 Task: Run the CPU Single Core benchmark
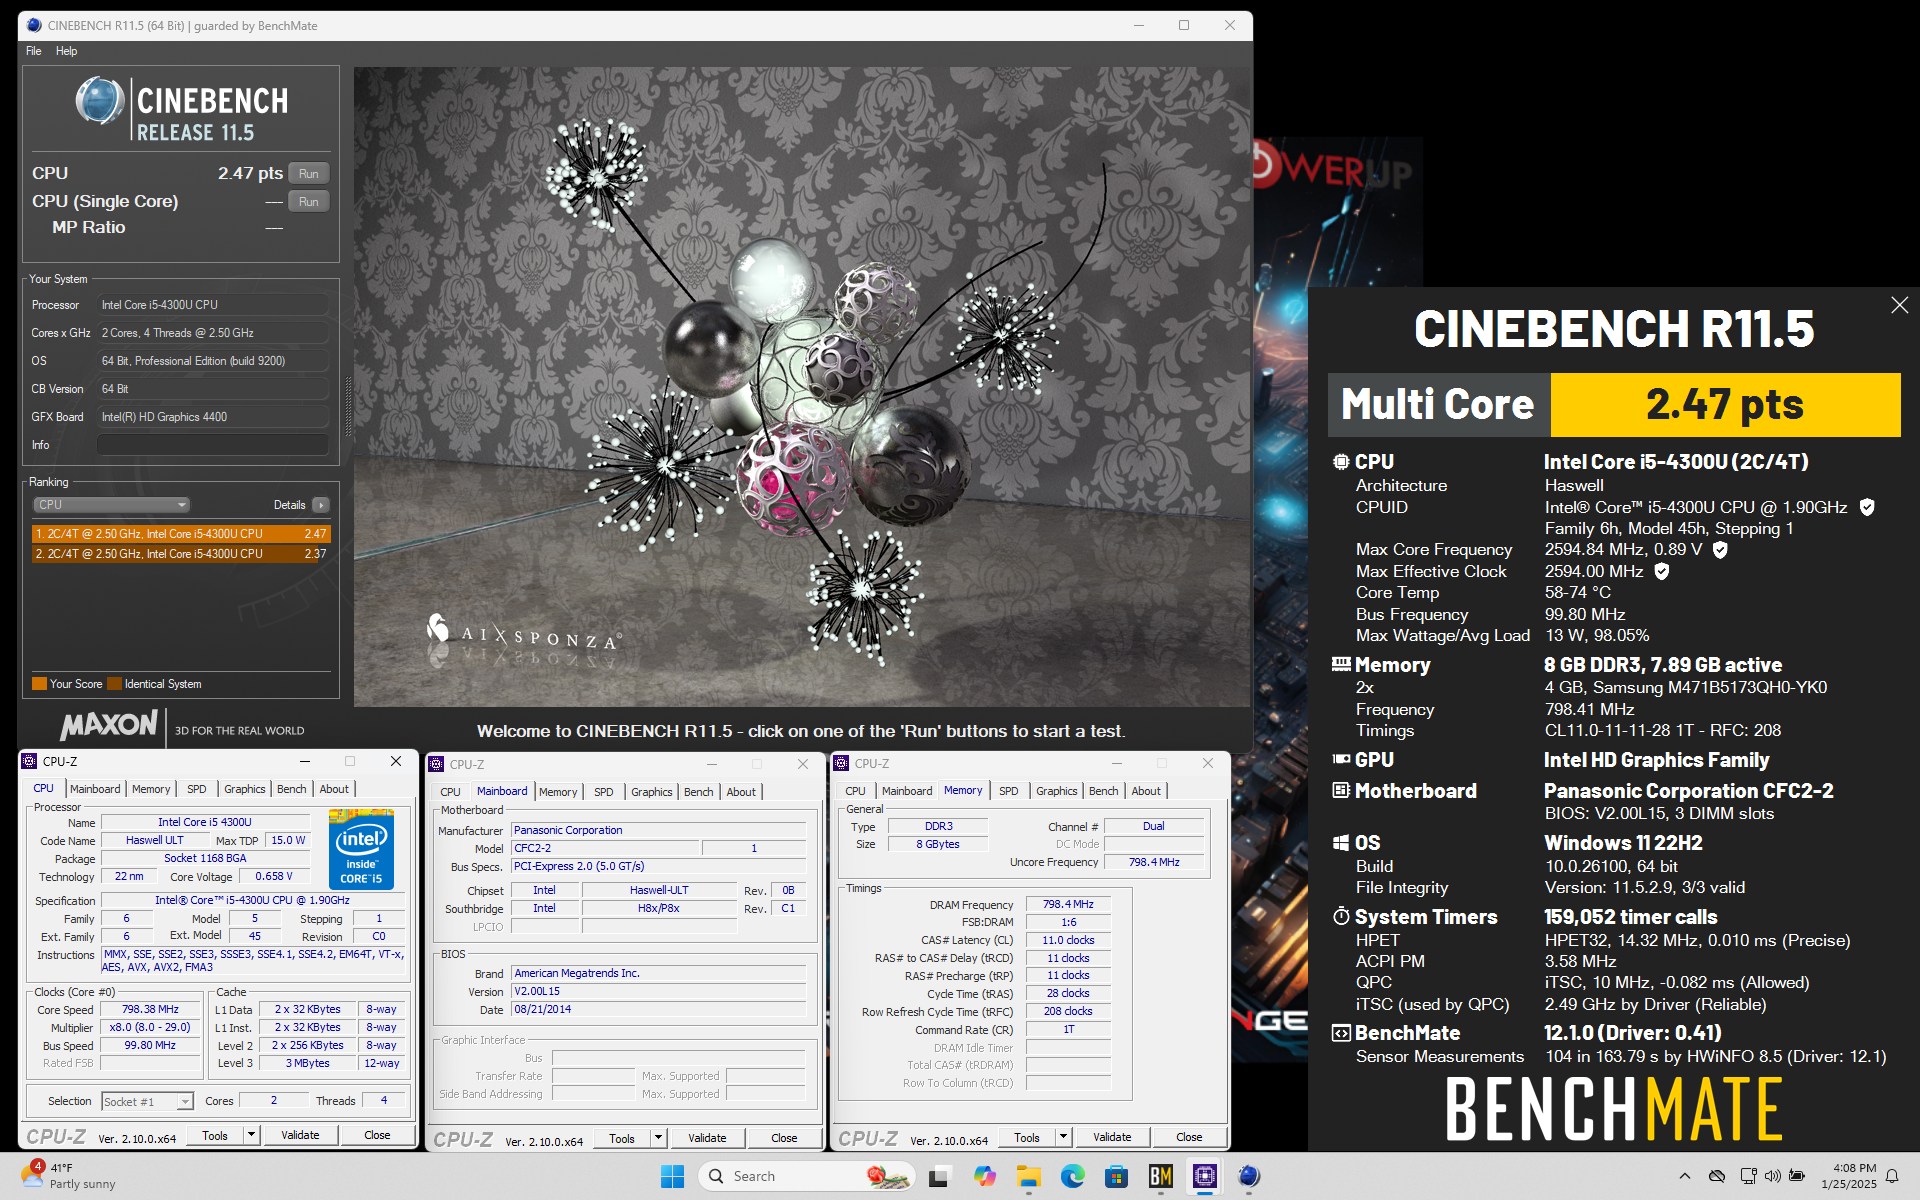309,201
